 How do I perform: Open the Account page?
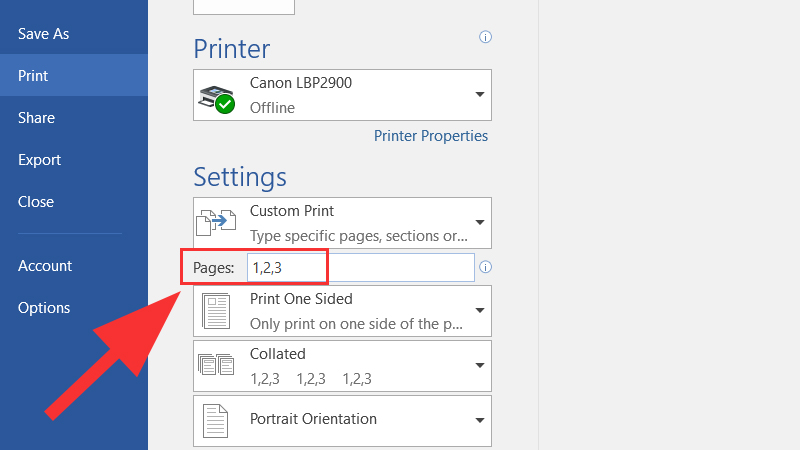coord(45,266)
